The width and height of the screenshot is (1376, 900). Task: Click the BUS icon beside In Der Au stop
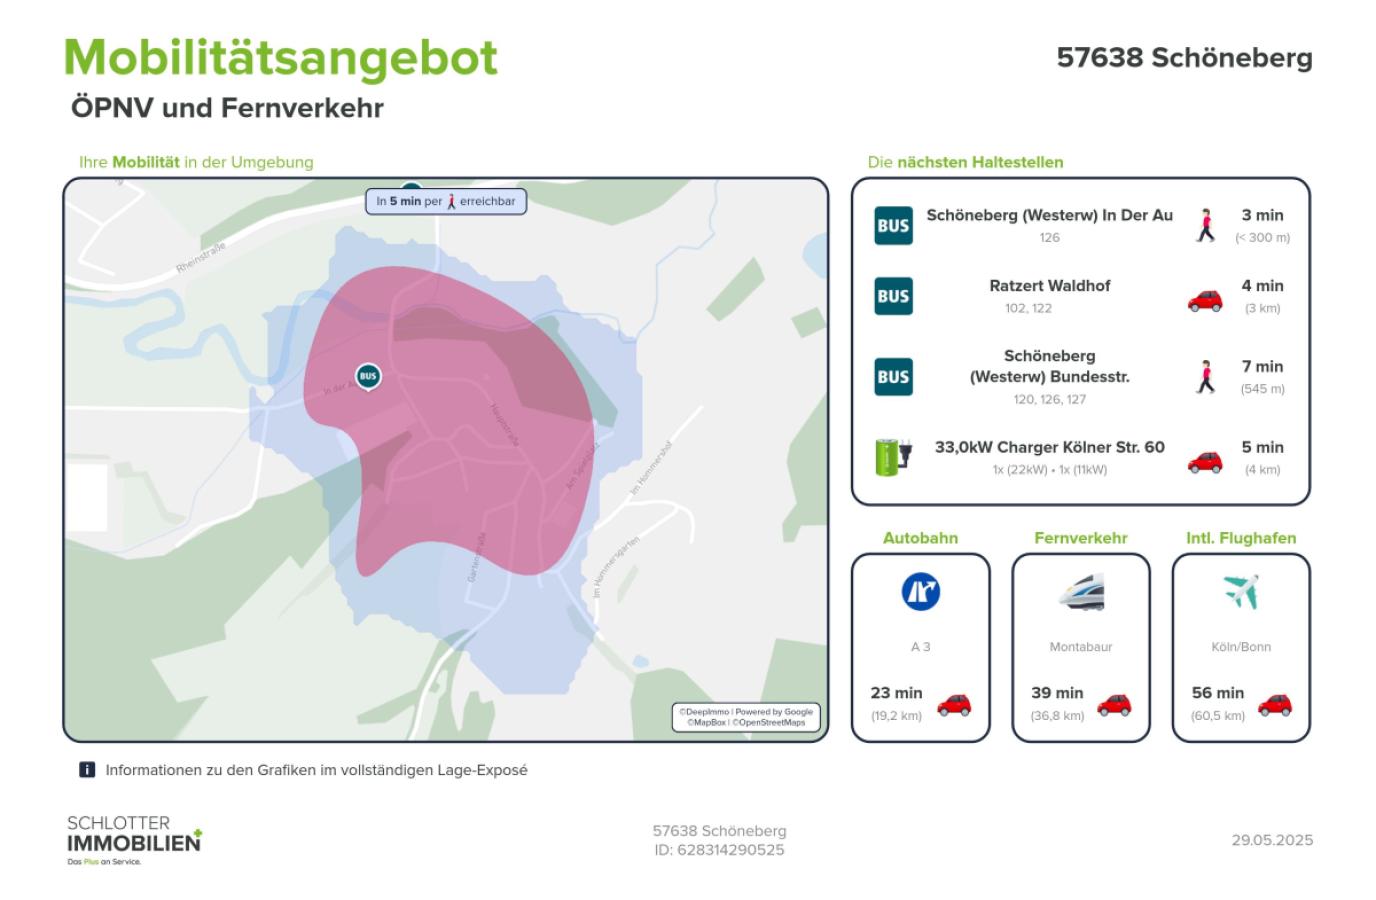click(893, 226)
